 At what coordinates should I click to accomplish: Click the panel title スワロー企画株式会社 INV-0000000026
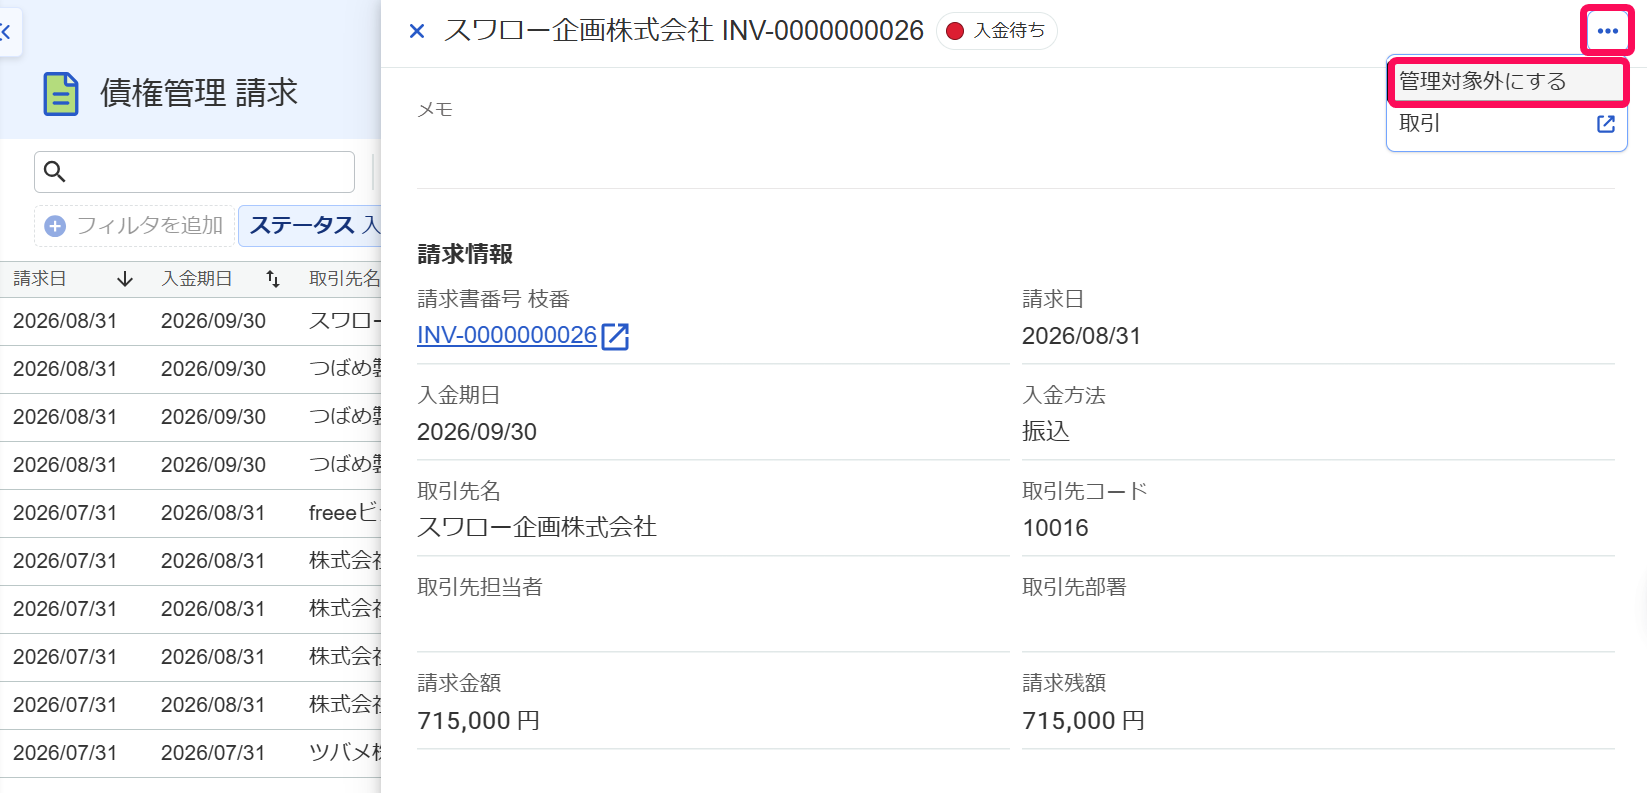tap(684, 31)
